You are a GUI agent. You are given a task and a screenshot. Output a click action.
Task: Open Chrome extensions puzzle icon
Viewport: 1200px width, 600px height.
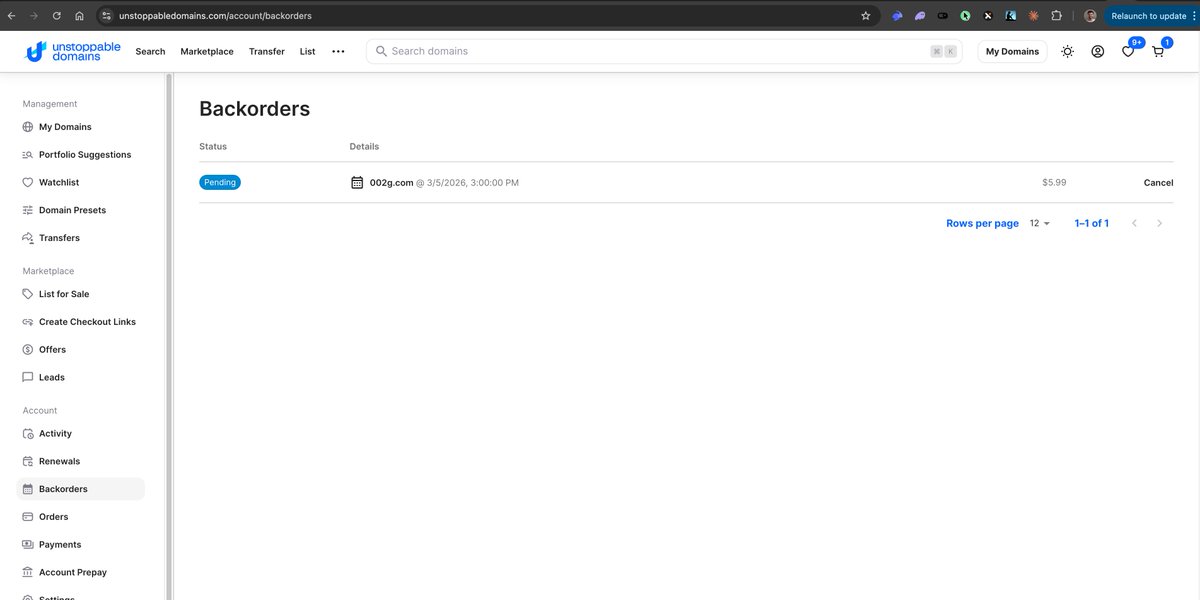point(1056,16)
